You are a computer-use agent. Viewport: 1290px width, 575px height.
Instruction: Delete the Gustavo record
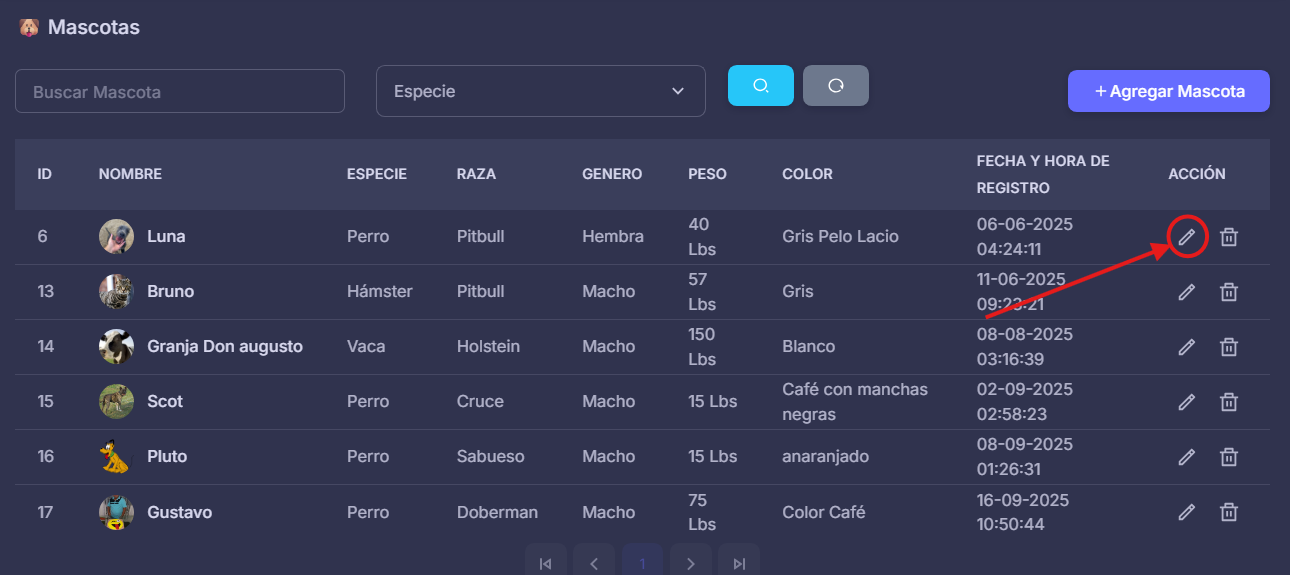point(1229,512)
